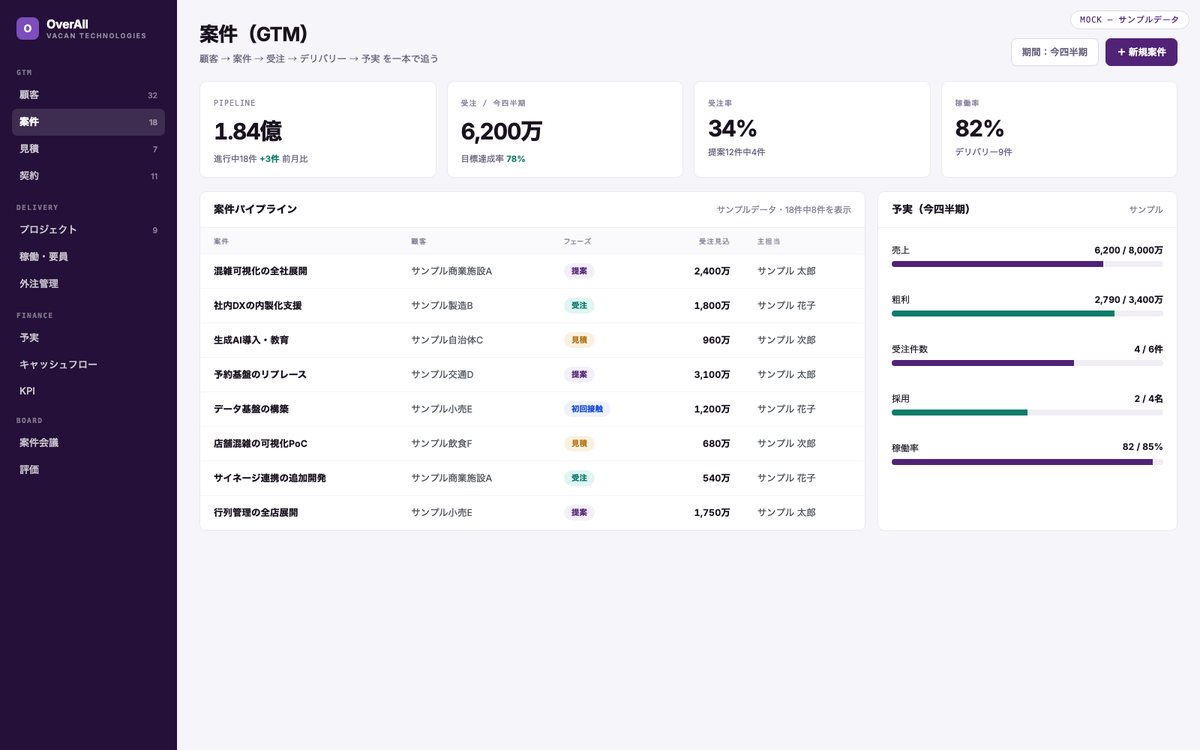Viewport: 1200px width, 750px height.
Task: Open 評価 sidebar item
Action: pyautogui.click(x=88, y=469)
